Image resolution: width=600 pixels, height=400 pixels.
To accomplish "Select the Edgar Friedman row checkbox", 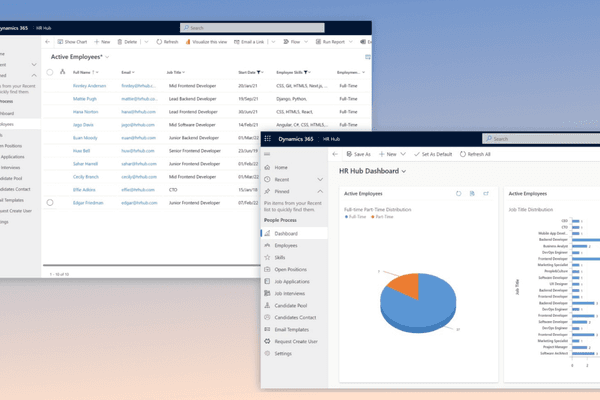I will click(50, 202).
